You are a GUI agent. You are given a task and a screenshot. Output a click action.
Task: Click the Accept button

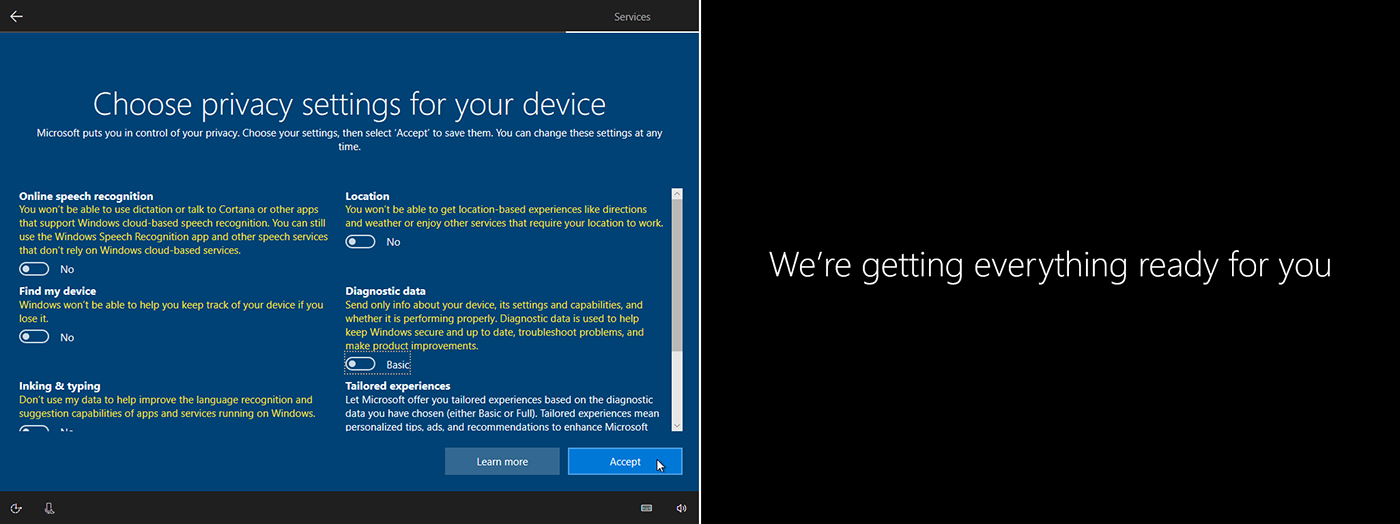click(x=625, y=461)
